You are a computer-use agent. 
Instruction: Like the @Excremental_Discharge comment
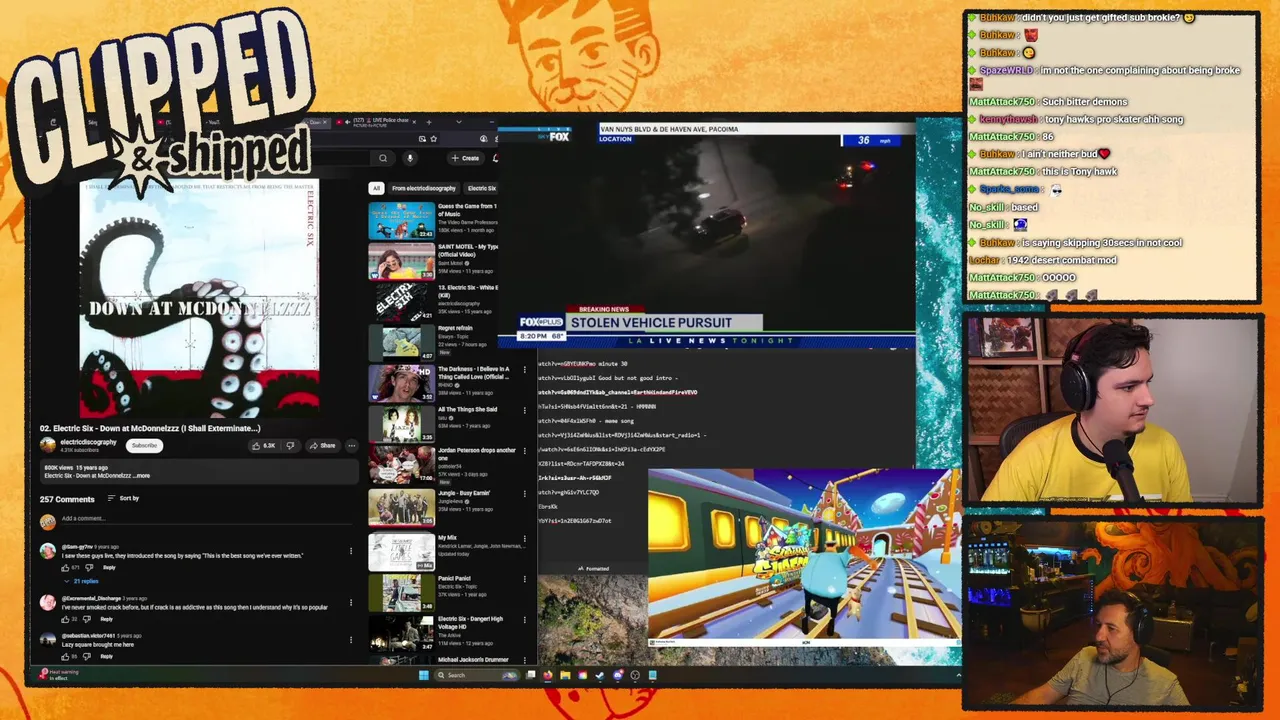pos(66,619)
